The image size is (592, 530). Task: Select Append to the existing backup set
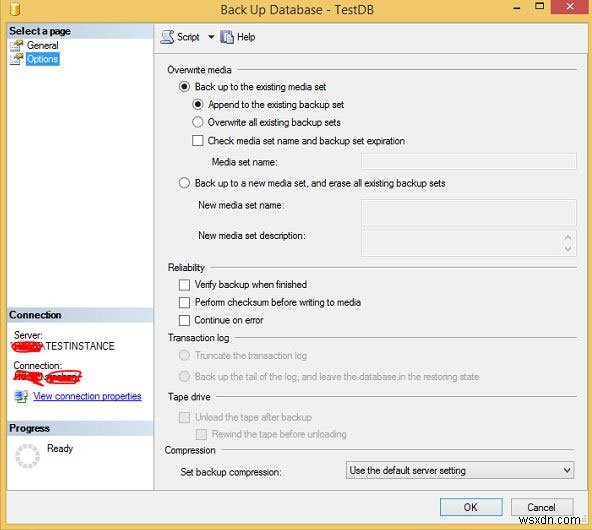pos(198,105)
